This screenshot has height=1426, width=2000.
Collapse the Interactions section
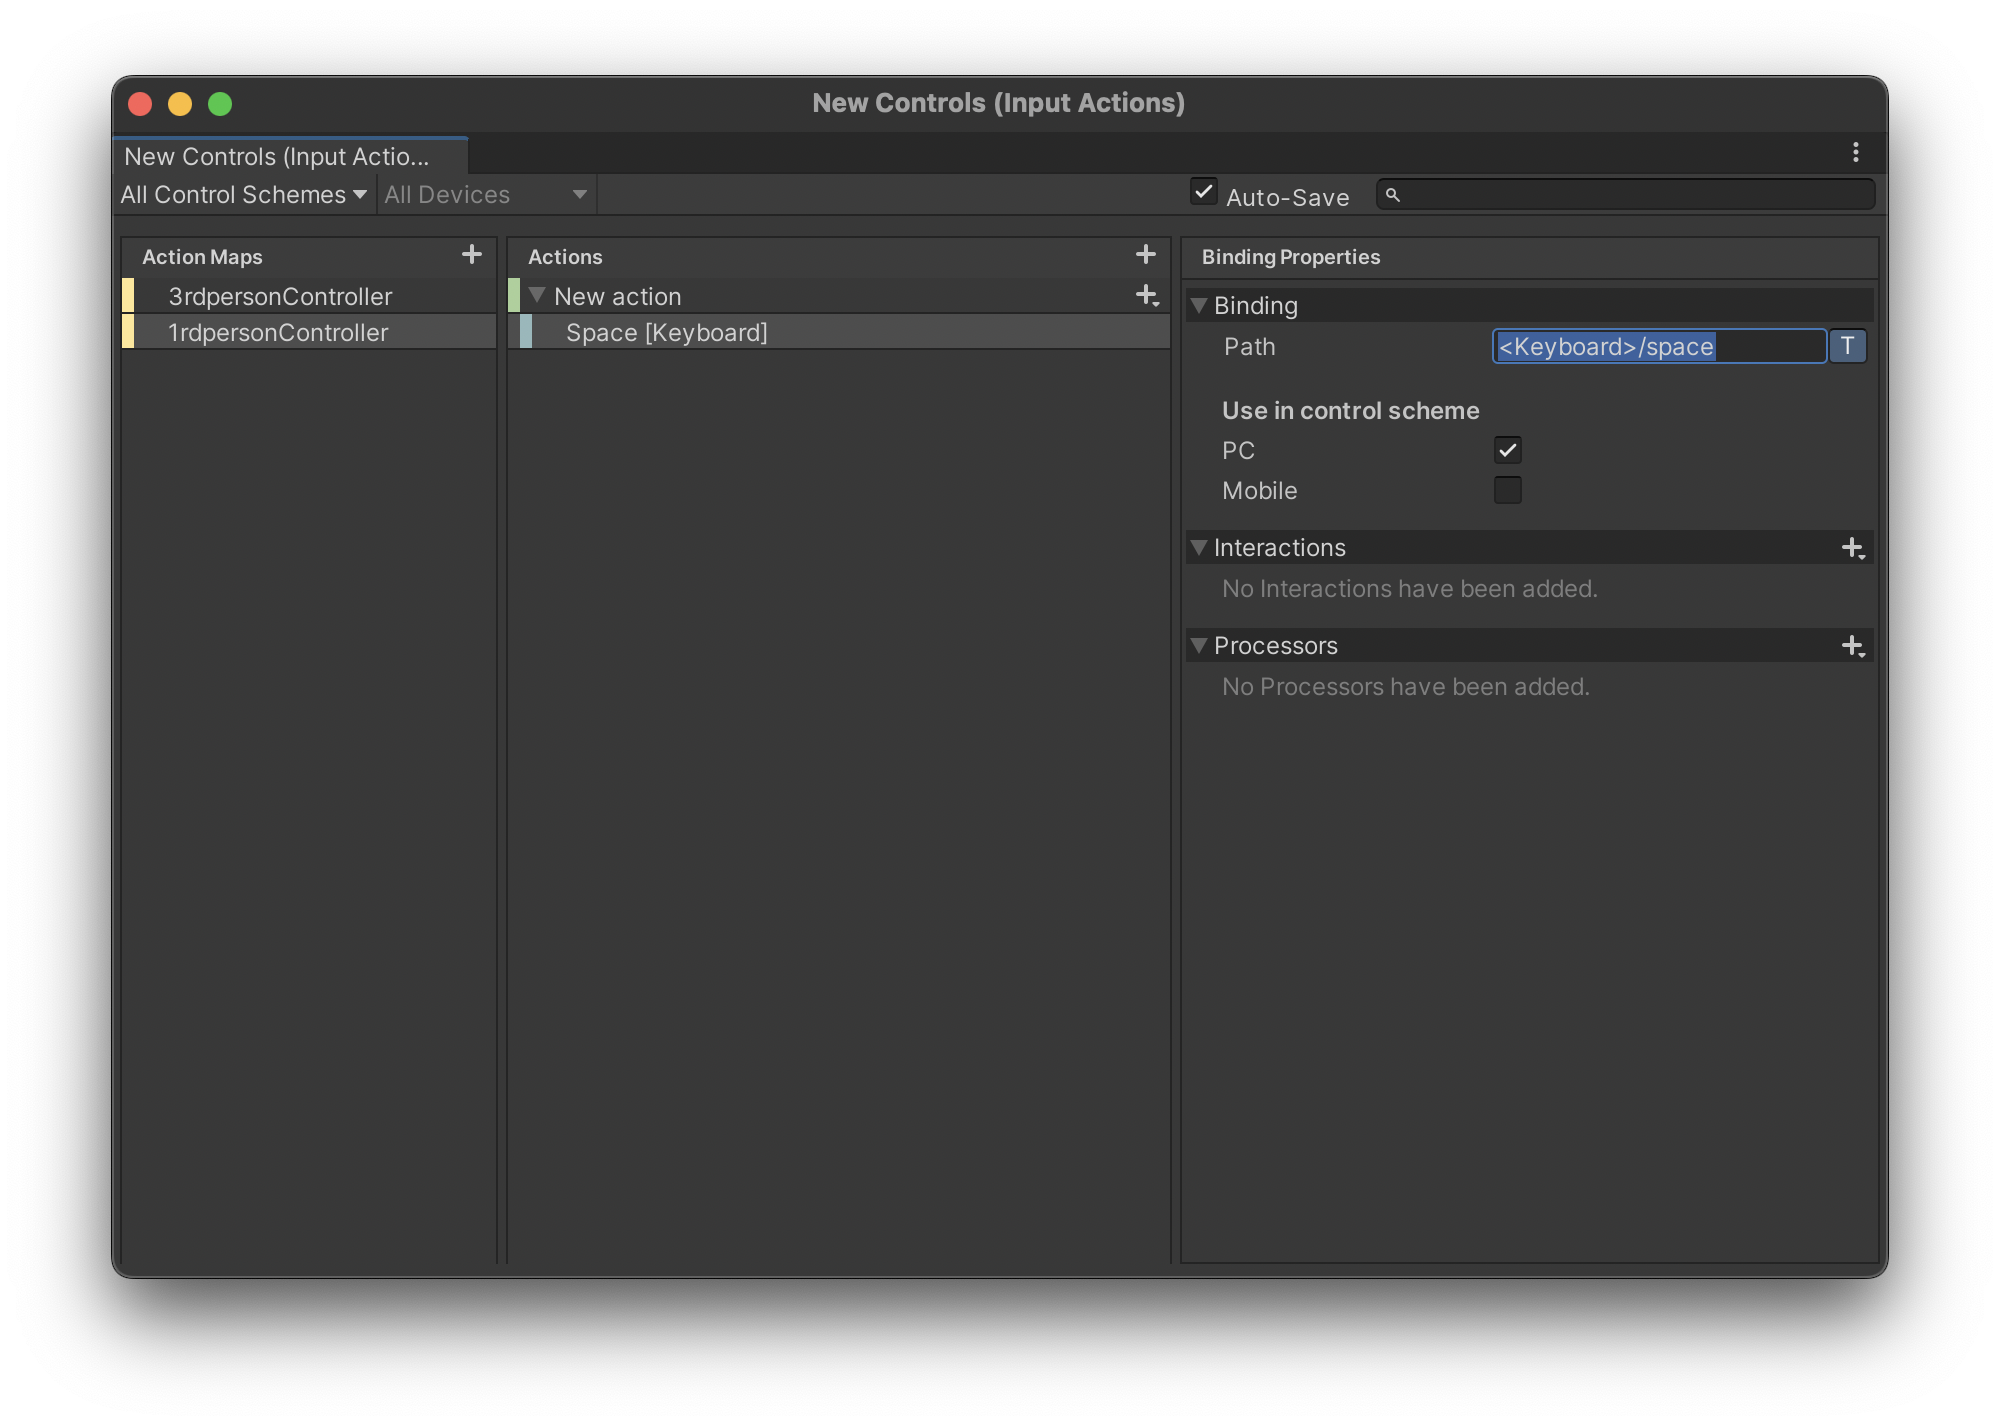pyautogui.click(x=1199, y=548)
